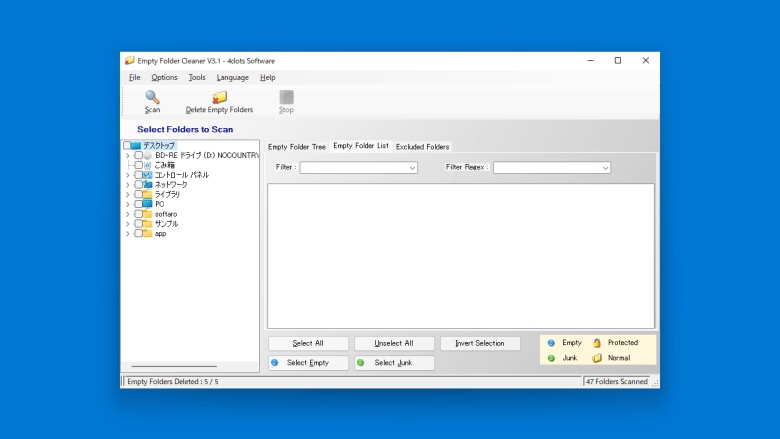Switch to Empty Folder List tab
780x439 pixels.
[x=361, y=146]
